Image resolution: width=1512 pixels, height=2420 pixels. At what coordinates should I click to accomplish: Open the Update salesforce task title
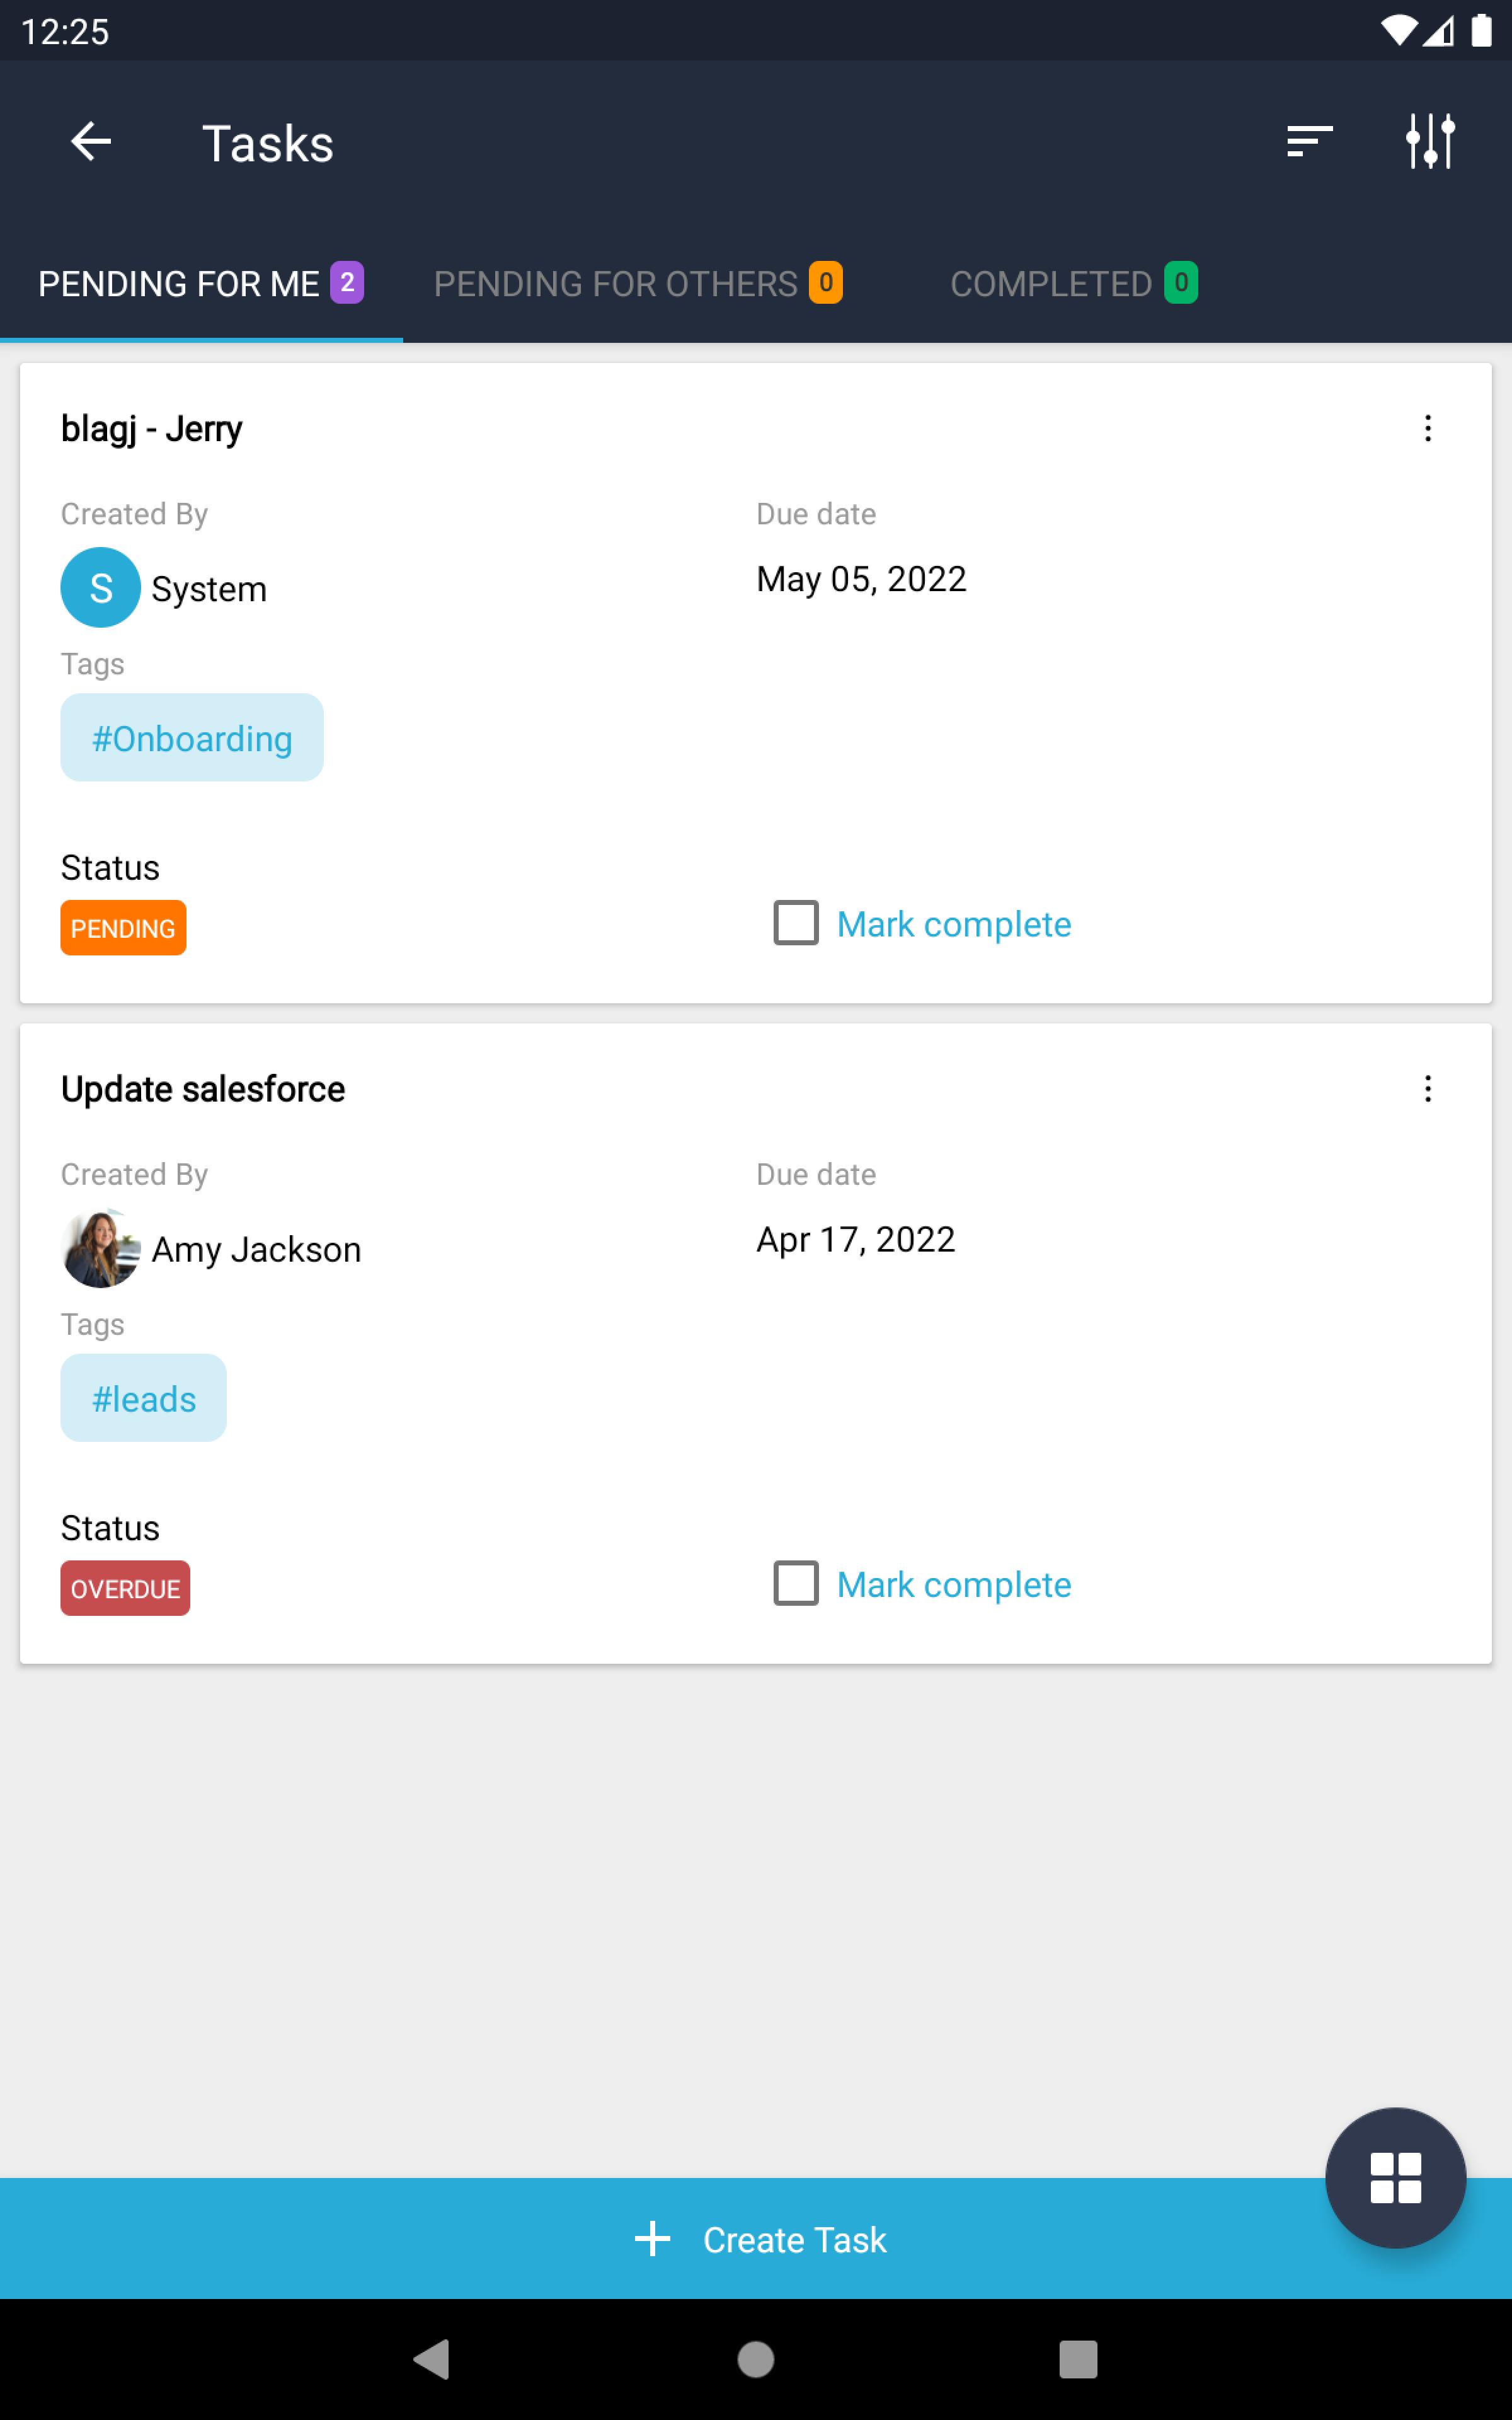(x=203, y=1089)
